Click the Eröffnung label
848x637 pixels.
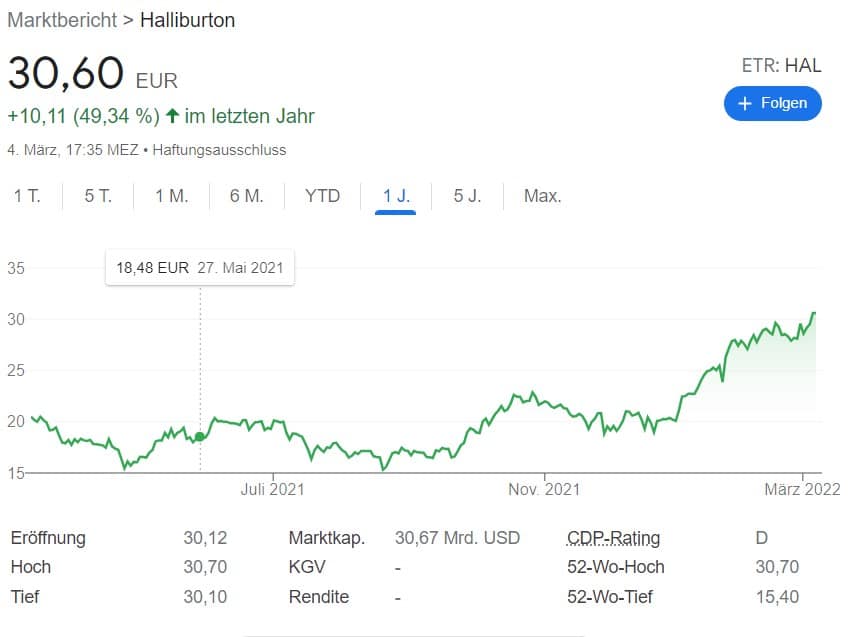click(48, 538)
